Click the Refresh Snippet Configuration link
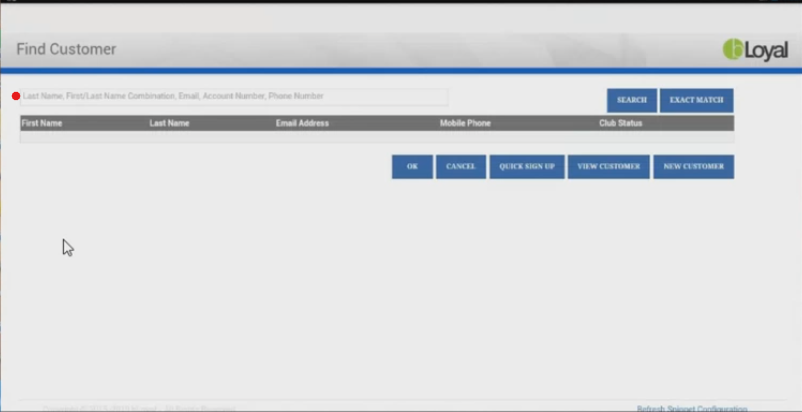802x412 pixels. (692, 409)
